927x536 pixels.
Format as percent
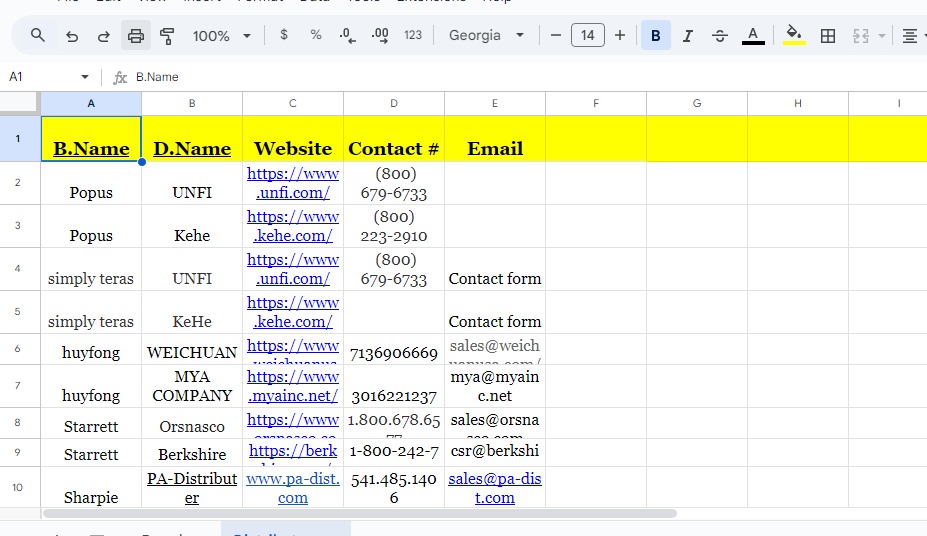click(x=316, y=35)
